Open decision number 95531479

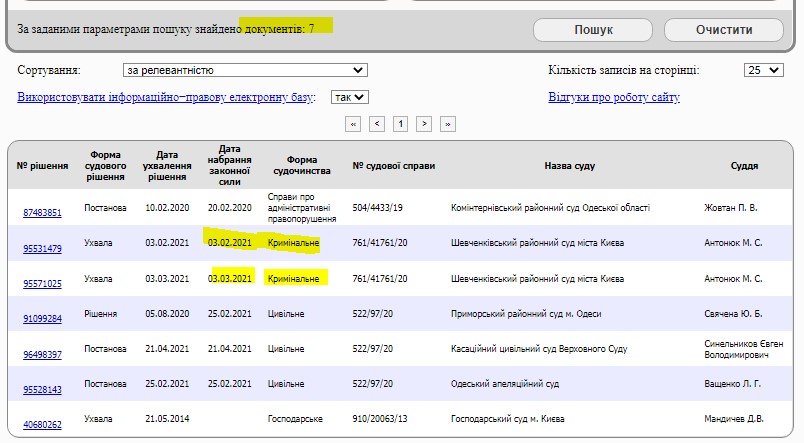(x=42, y=248)
